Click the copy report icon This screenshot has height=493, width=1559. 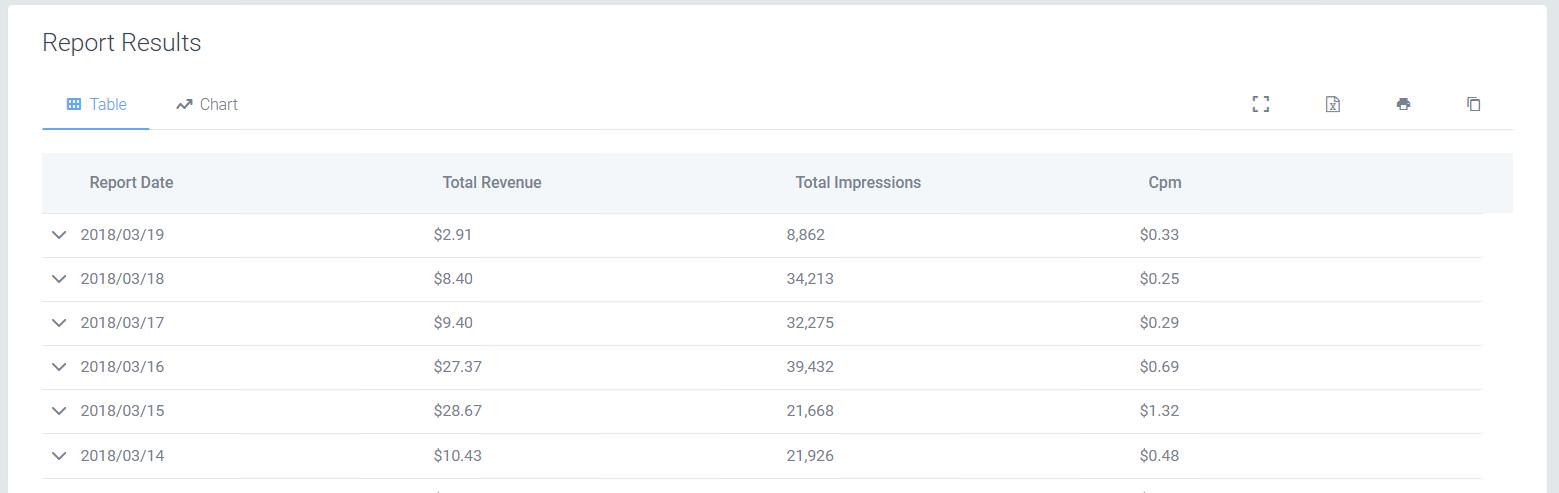[x=1473, y=104]
